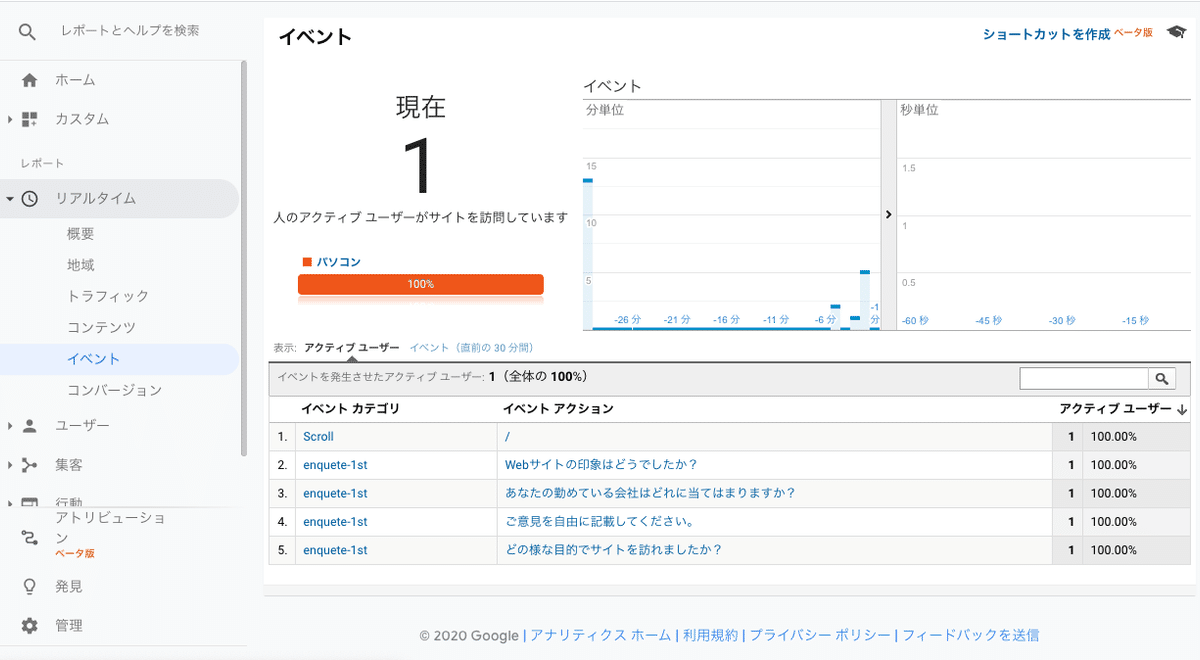Click the Discover lightbulb icon

point(29,586)
